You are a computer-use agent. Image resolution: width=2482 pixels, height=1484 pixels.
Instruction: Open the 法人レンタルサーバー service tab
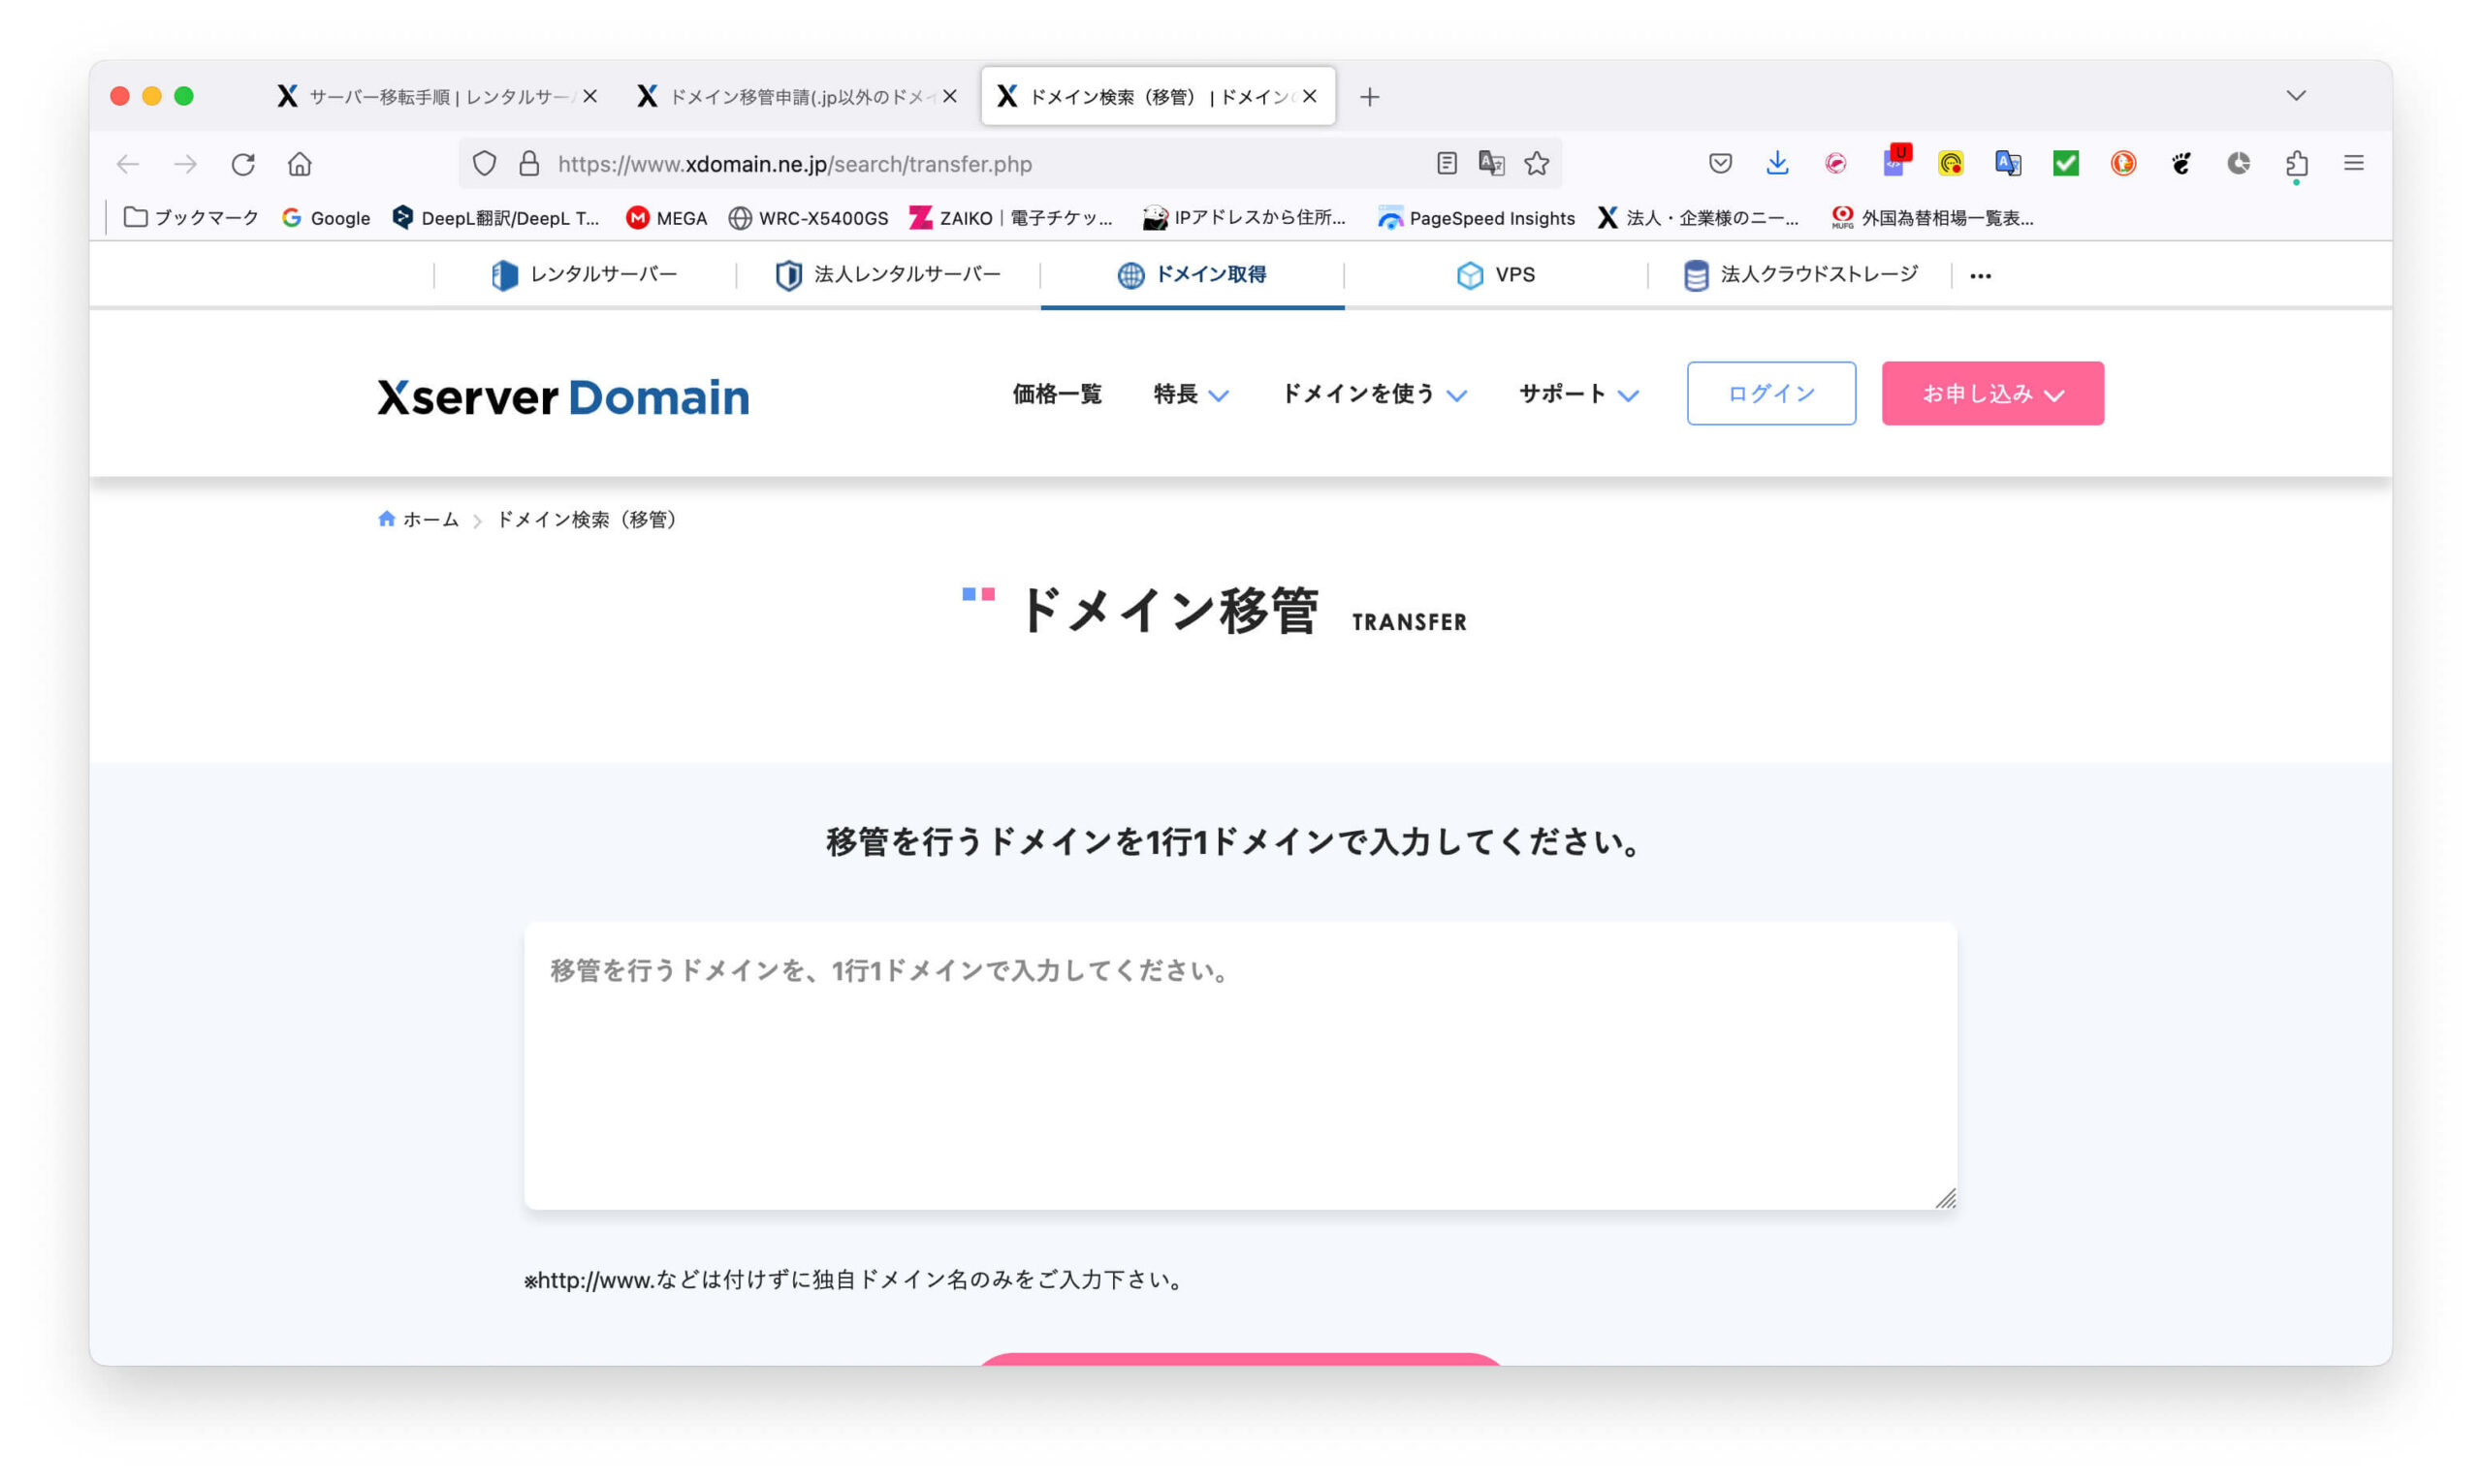[x=888, y=275]
